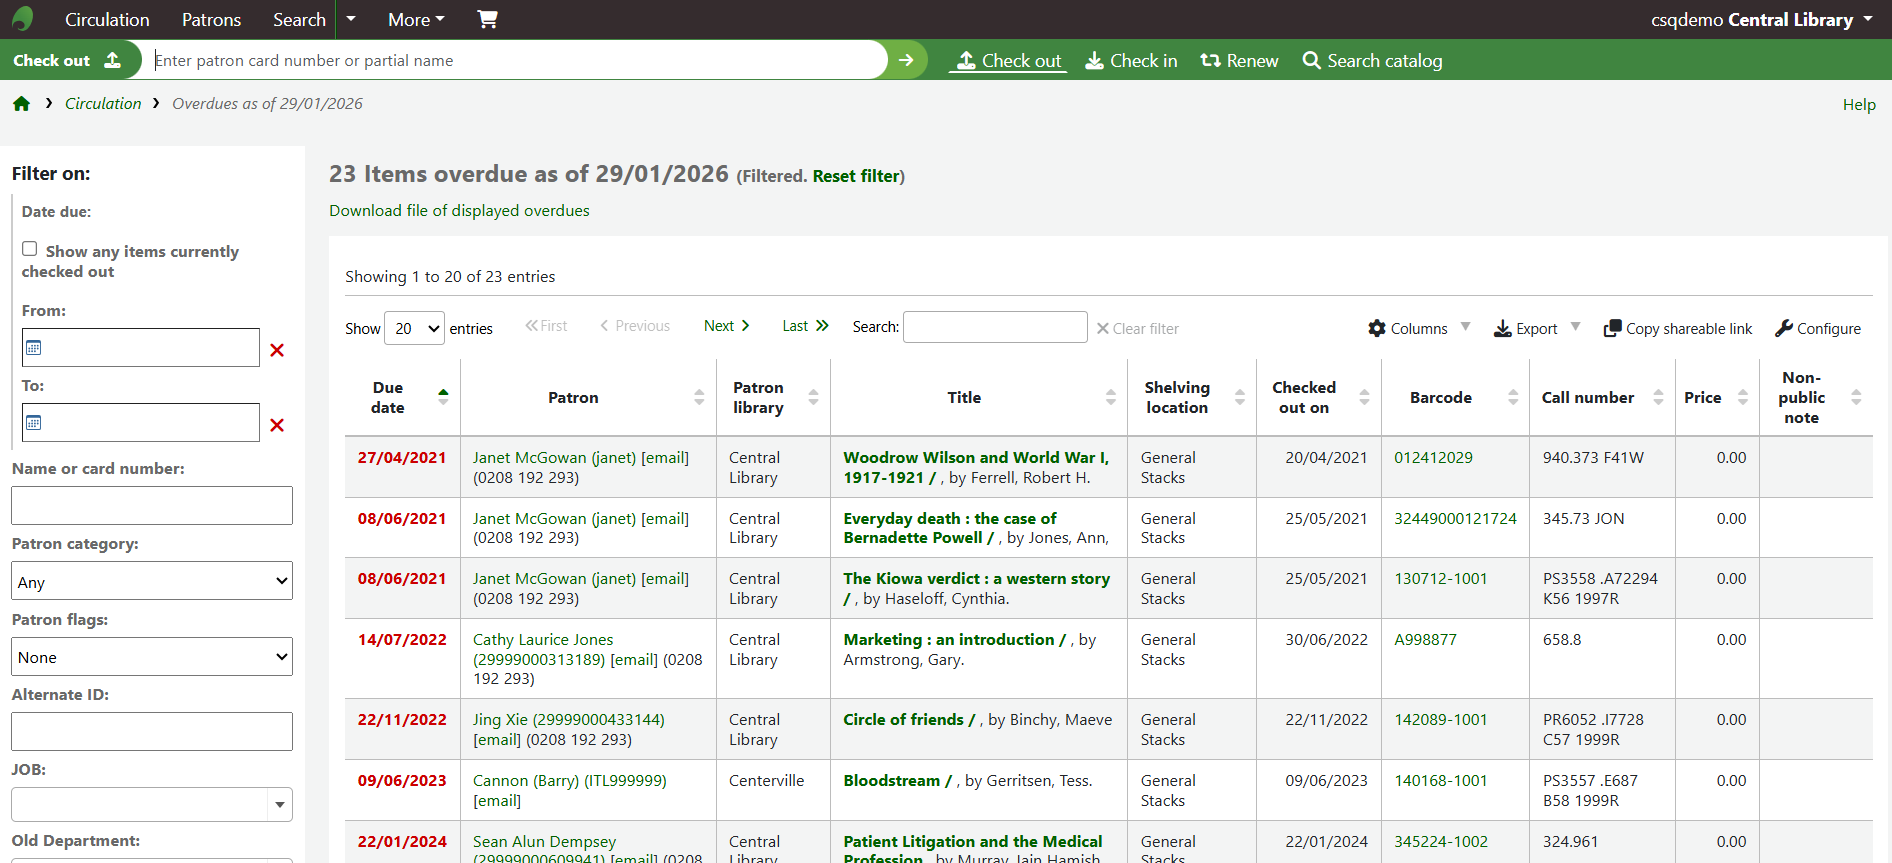Screen dimensions: 1892x863
Task: Go to Next page of entries
Action: coord(727,326)
